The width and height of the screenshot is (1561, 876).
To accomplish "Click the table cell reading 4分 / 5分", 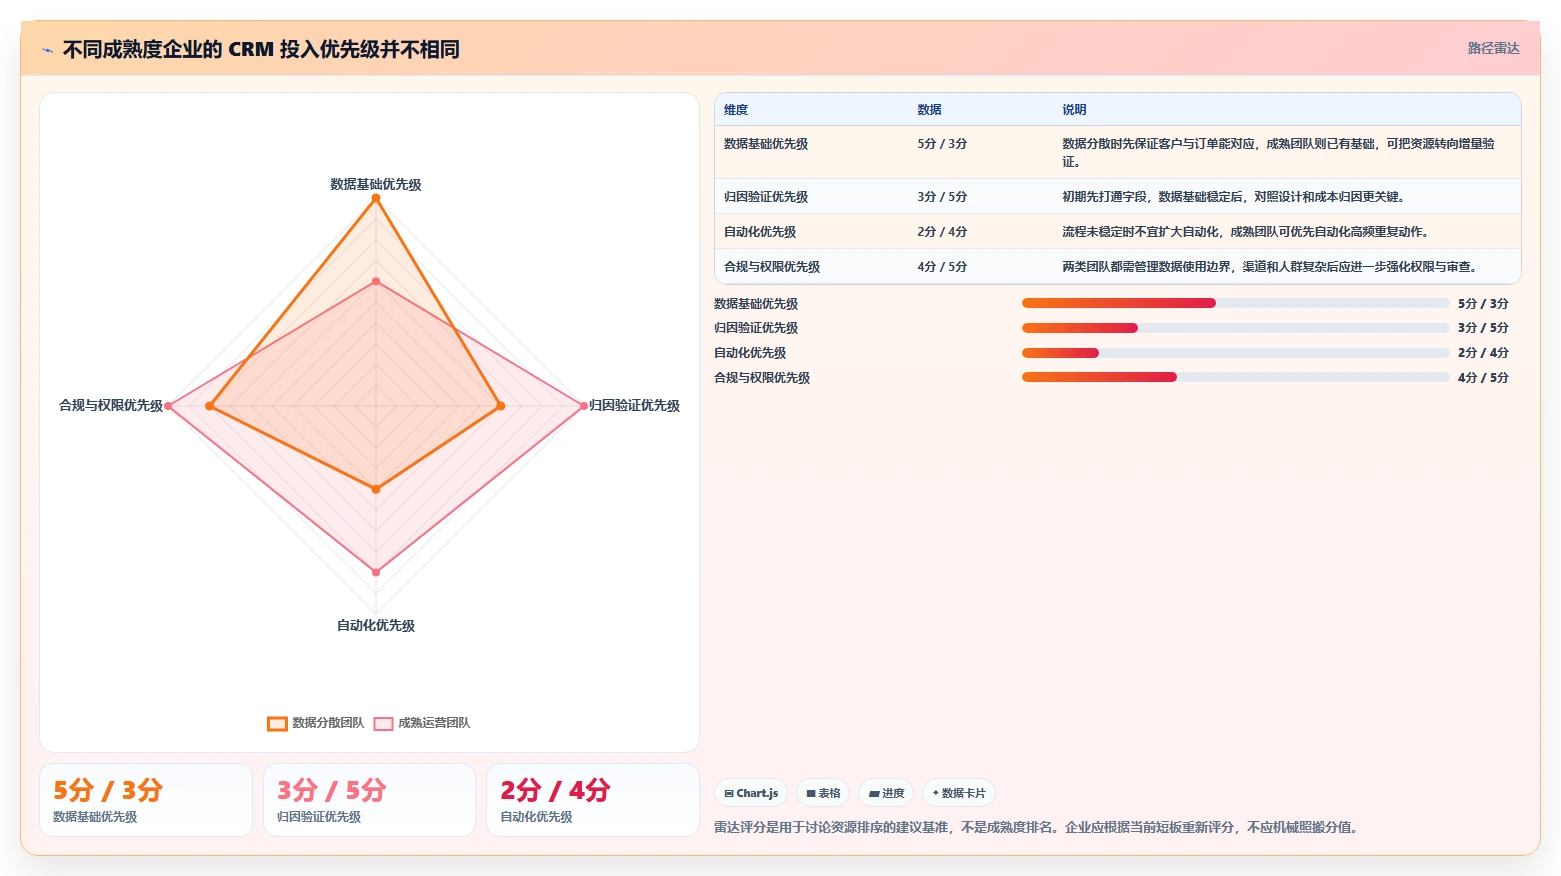I will click(x=942, y=267).
